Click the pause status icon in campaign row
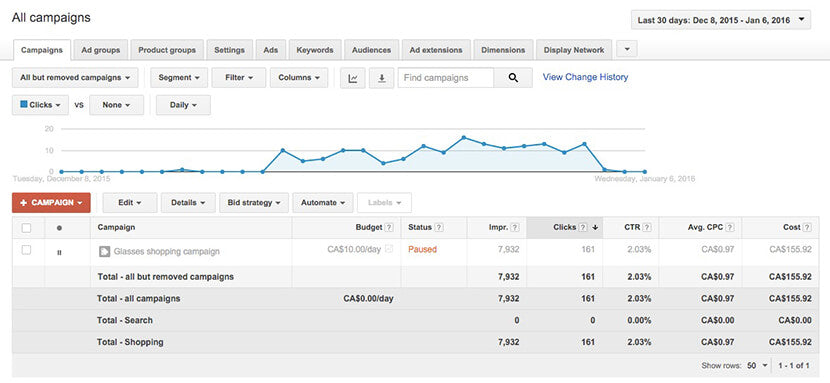The height and width of the screenshot is (383, 830). coord(59,252)
